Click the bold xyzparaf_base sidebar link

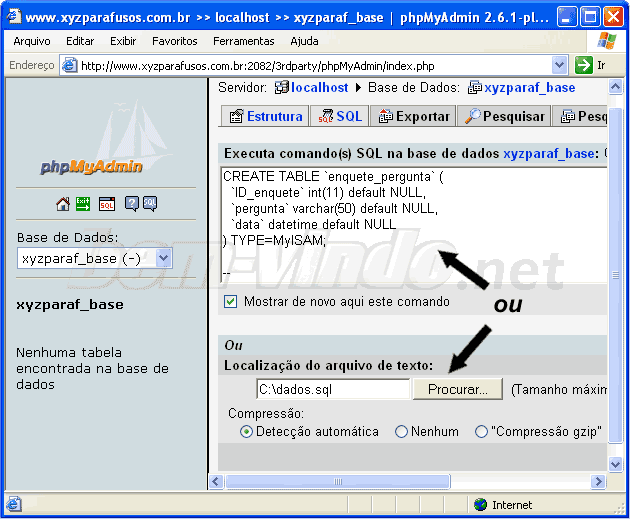(x=70, y=304)
